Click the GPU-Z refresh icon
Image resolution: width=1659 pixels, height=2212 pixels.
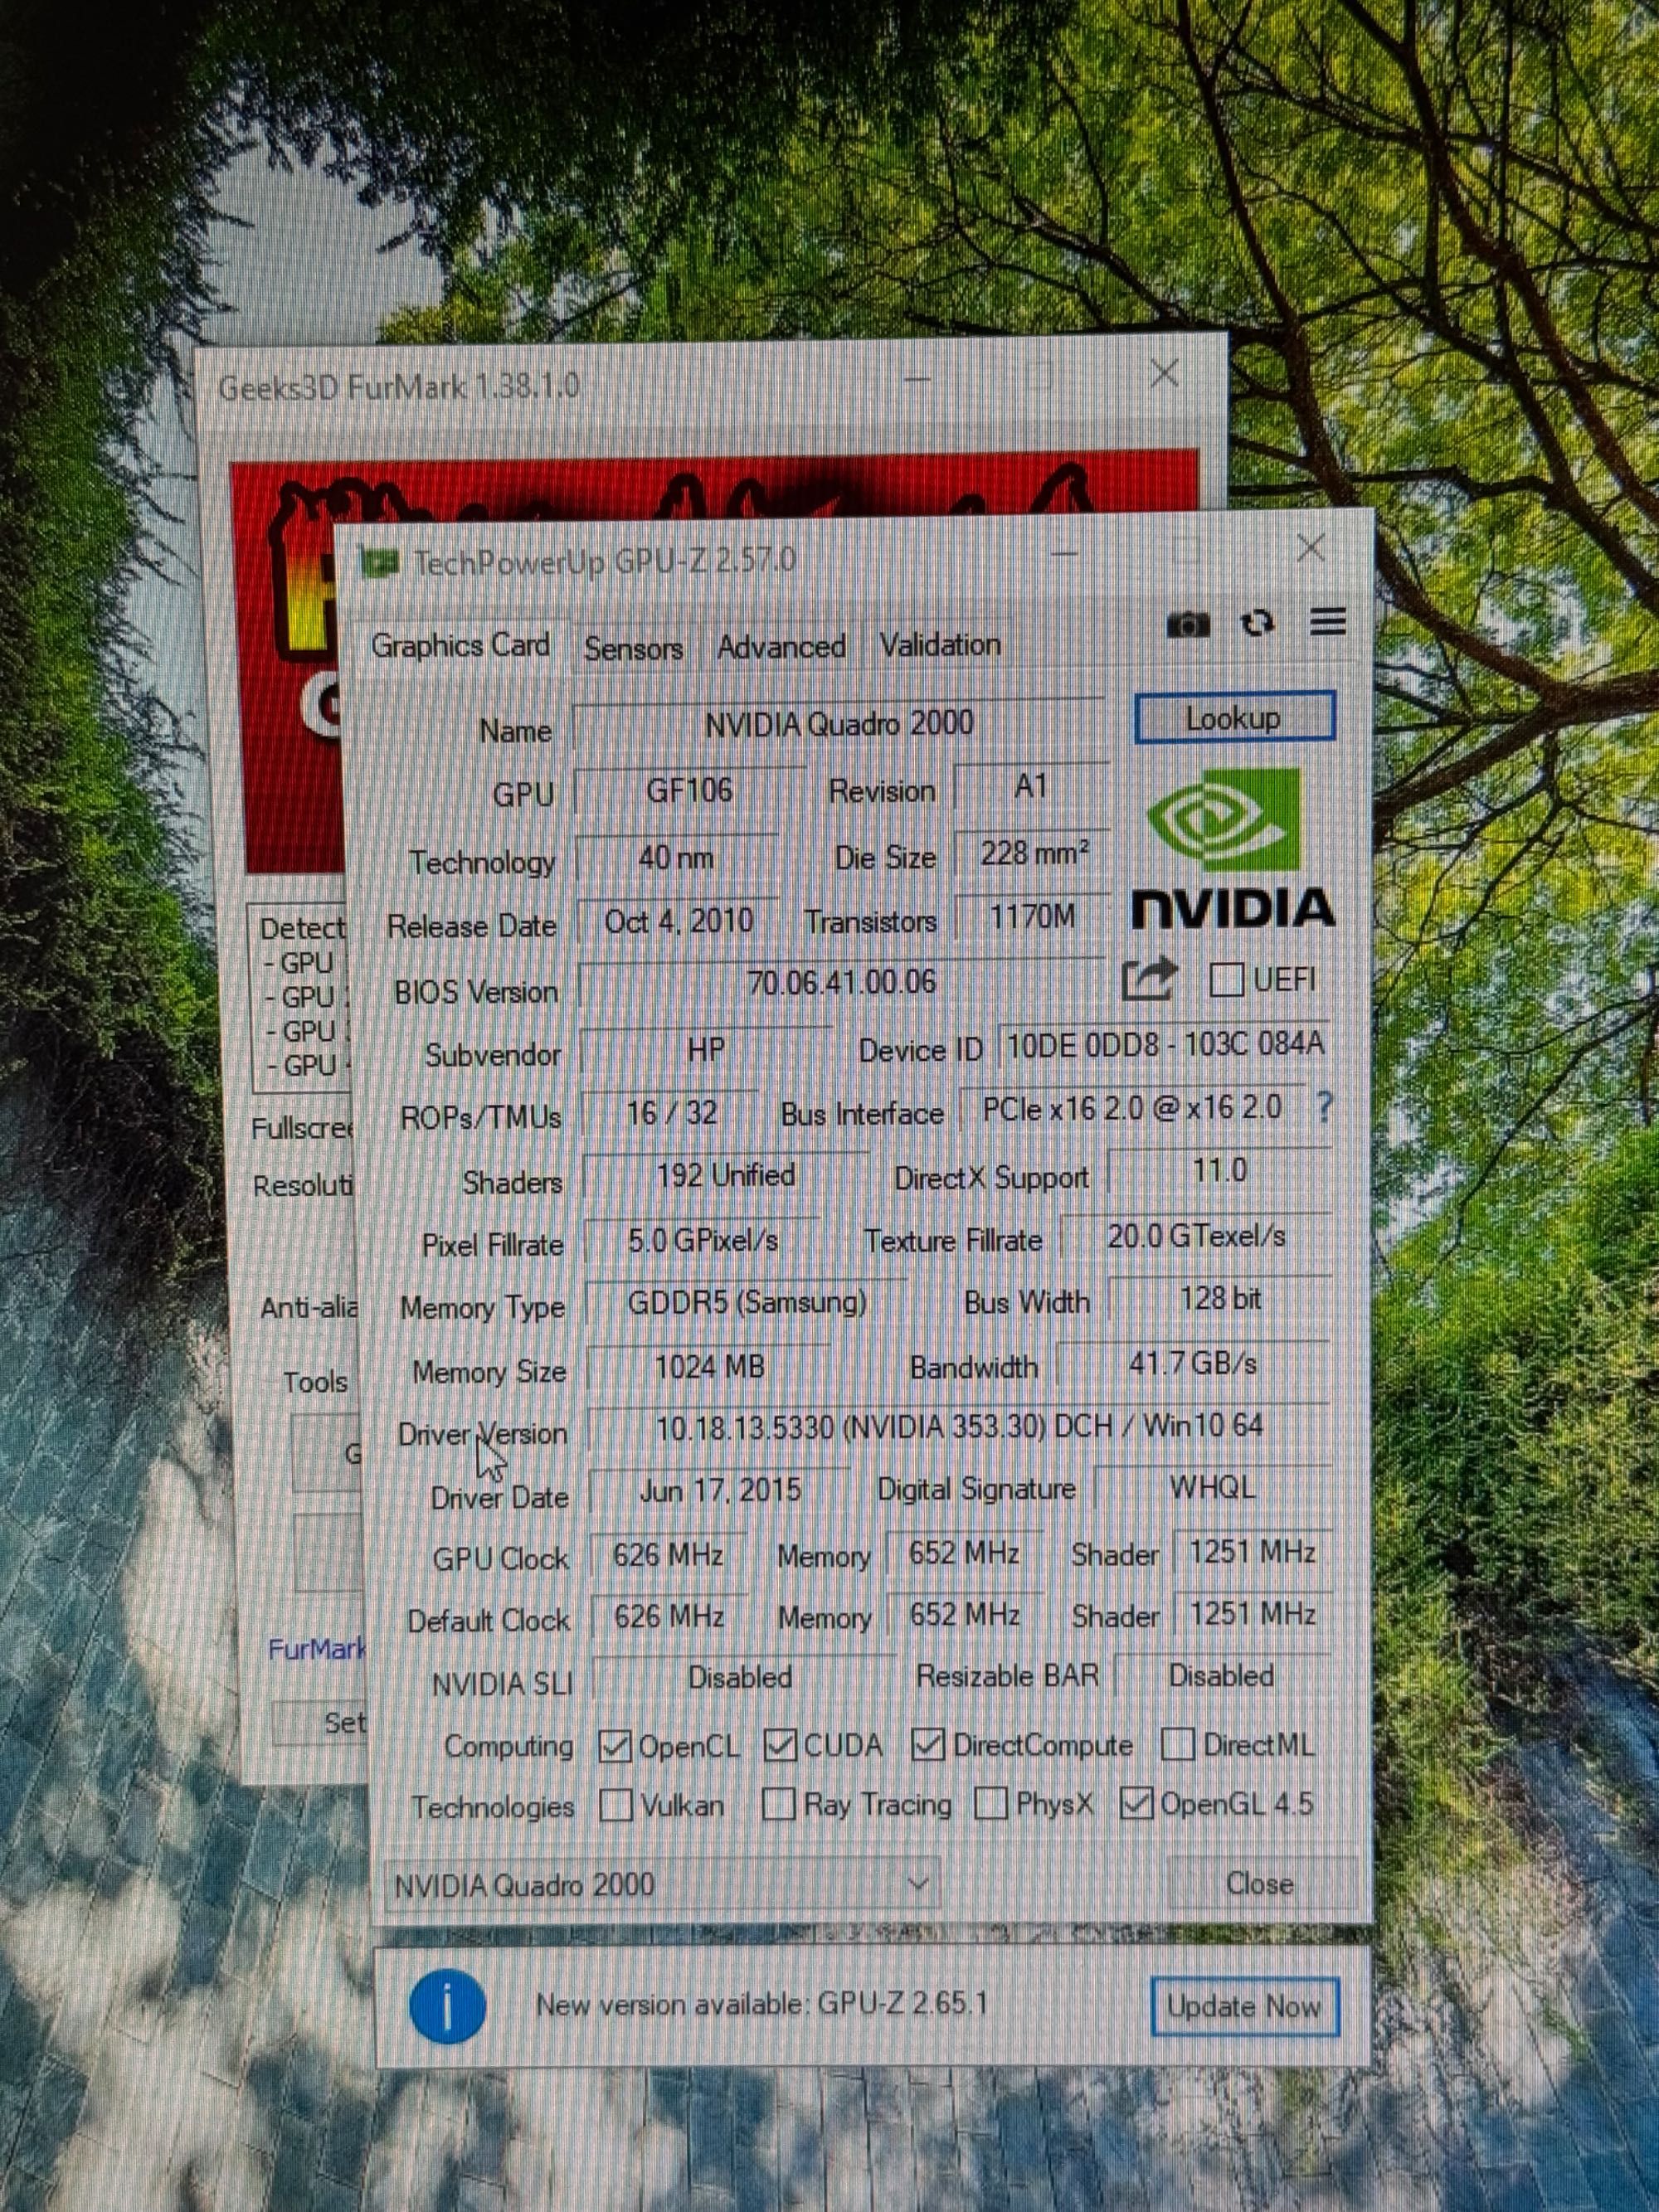click(1257, 623)
